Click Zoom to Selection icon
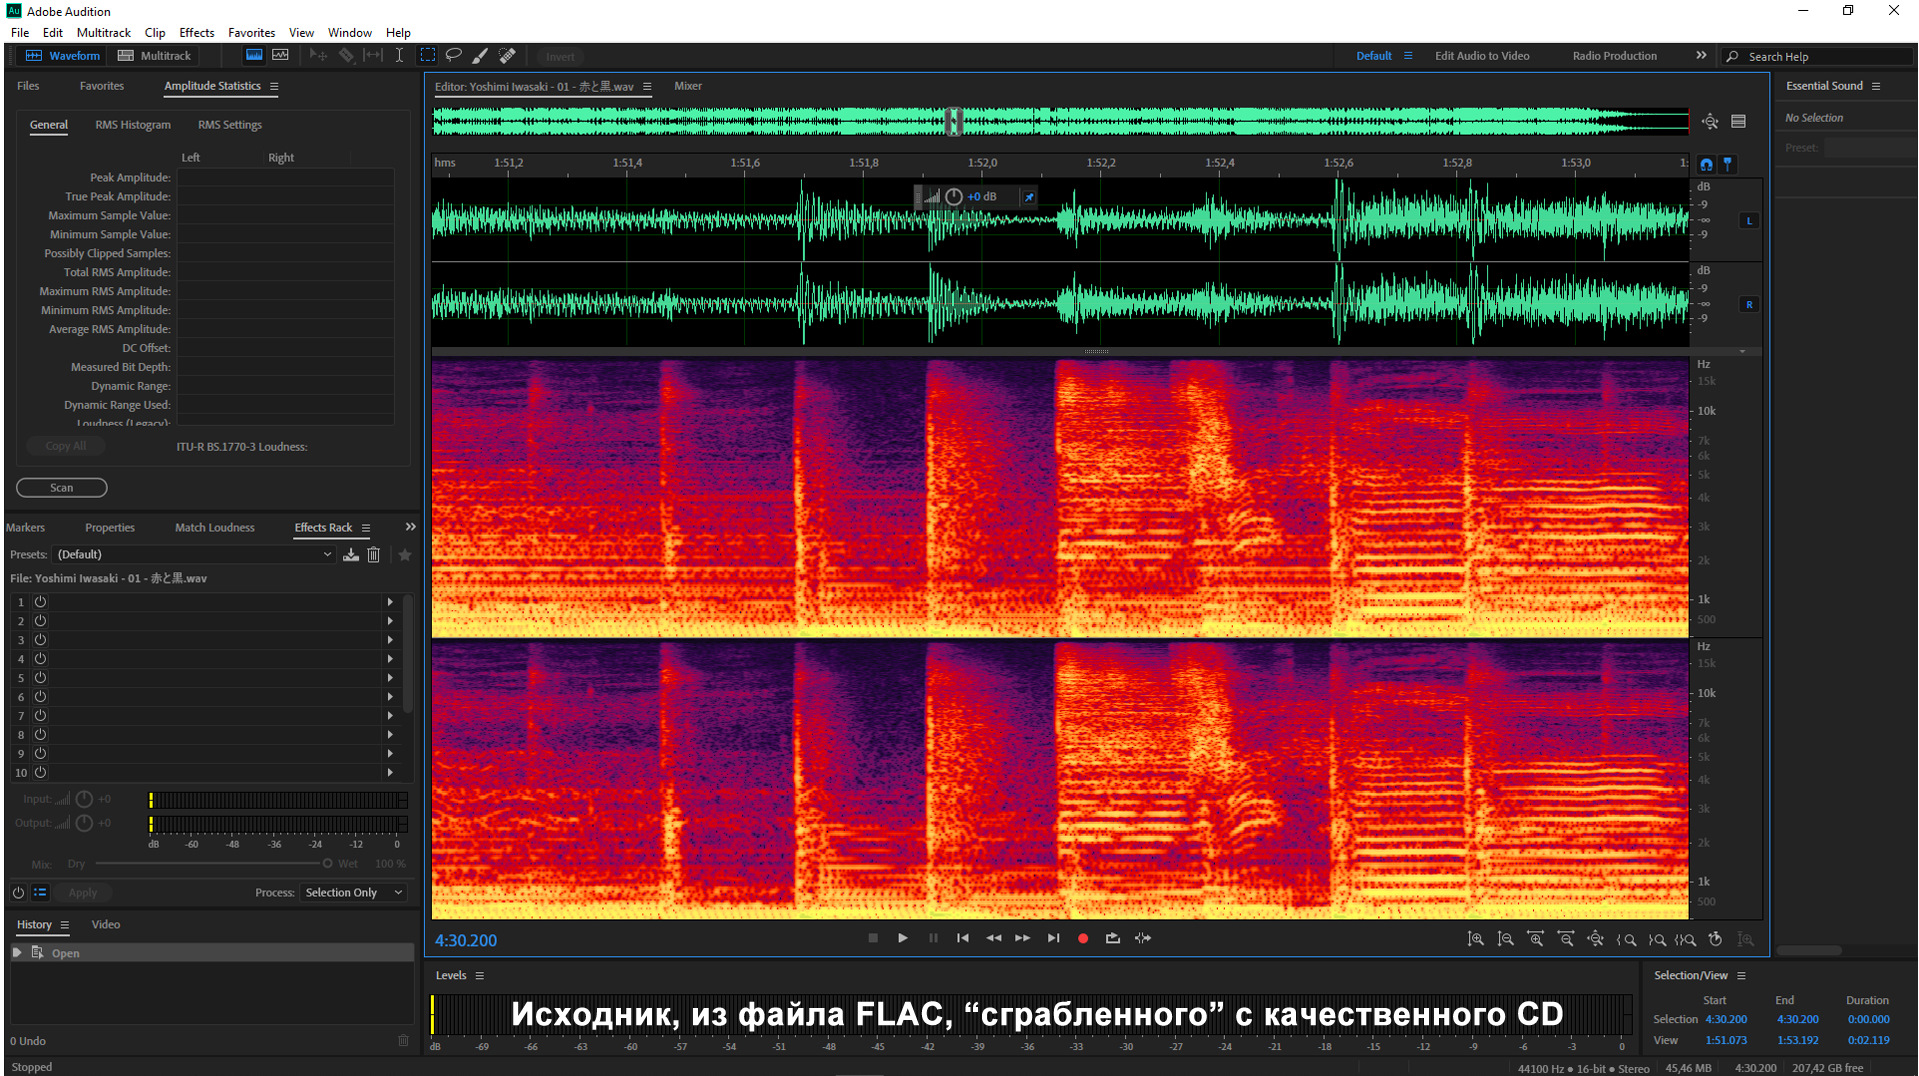Image resolution: width=1919 pixels, height=1076 pixels. point(1686,939)
